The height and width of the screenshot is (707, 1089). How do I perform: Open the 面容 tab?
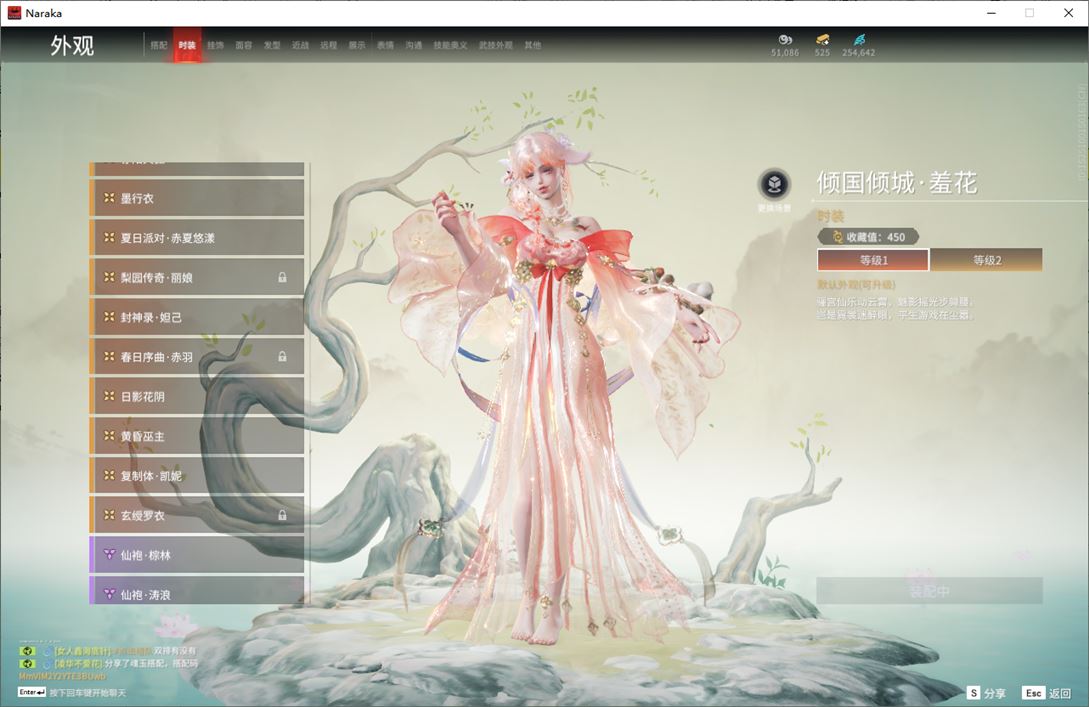[x=244, y=45]
